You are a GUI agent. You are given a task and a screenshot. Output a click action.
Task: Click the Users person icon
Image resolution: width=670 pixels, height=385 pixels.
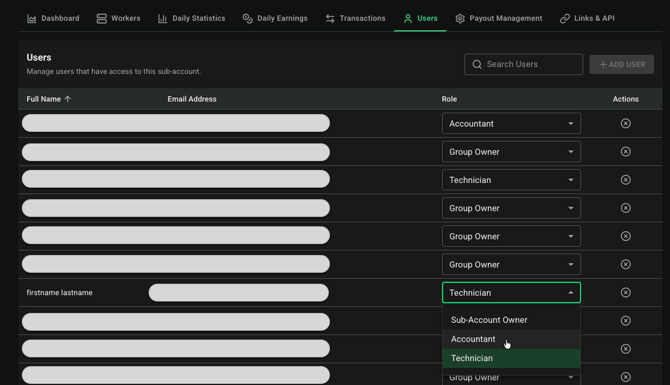[x=408, y=18]
